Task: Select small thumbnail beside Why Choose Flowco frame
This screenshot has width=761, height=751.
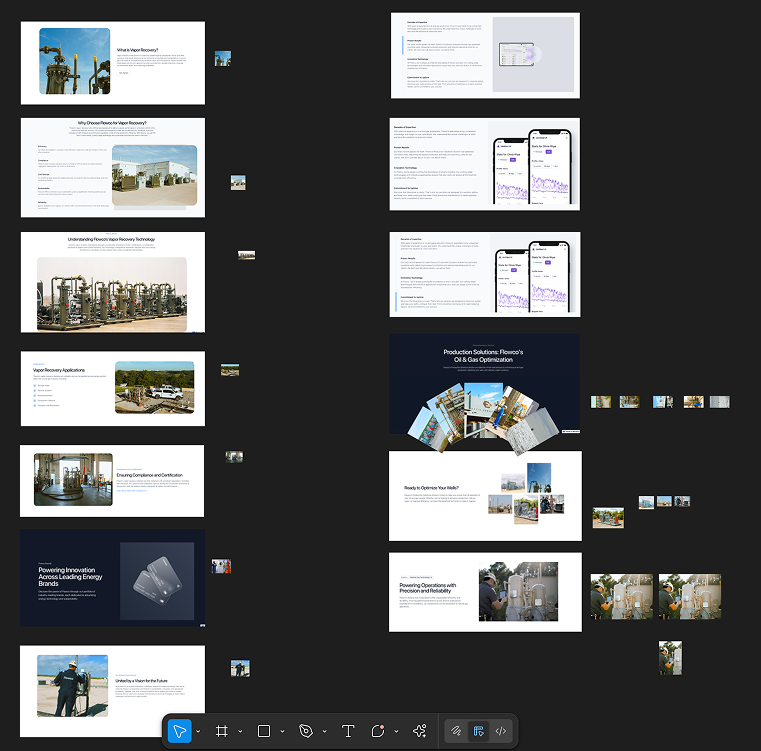Action: [238, 183]
